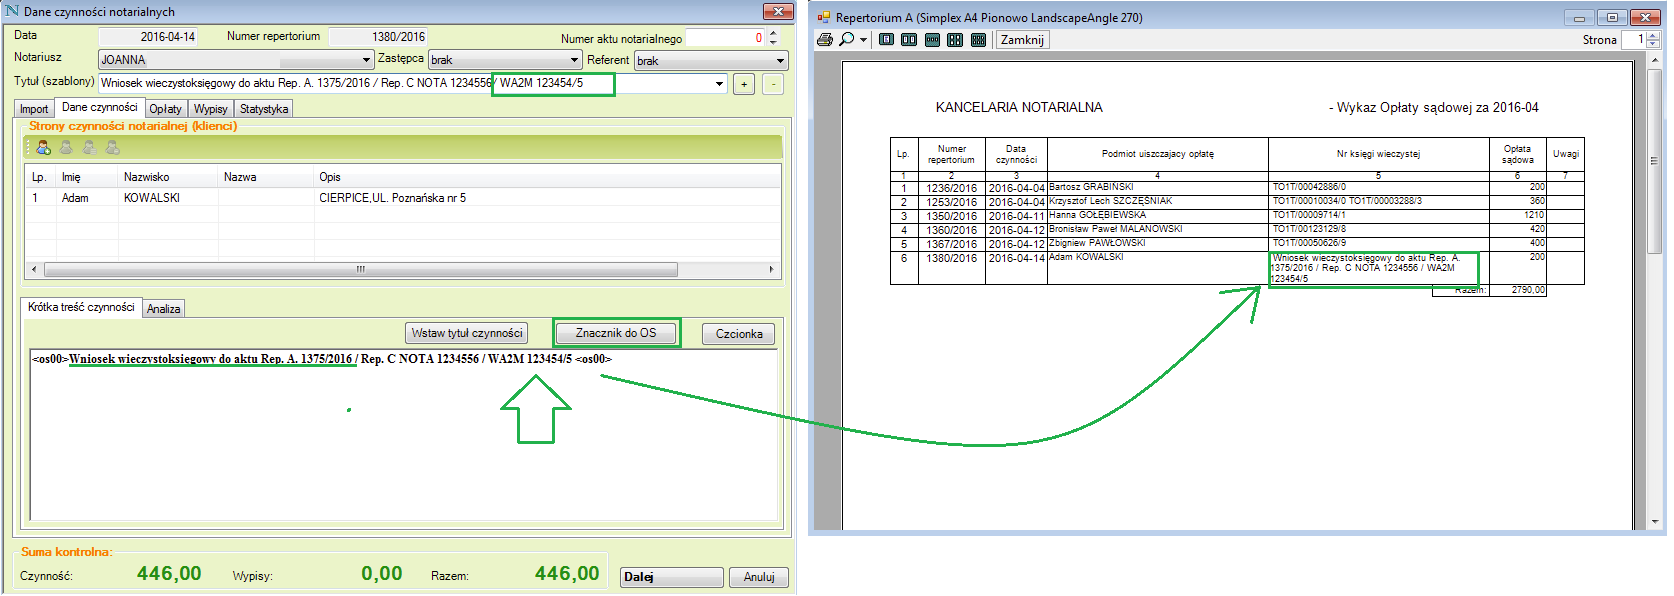This screenshot has height=596, width=1674.
Task: Click the Imię column header
Action: (x=86, y=177)
